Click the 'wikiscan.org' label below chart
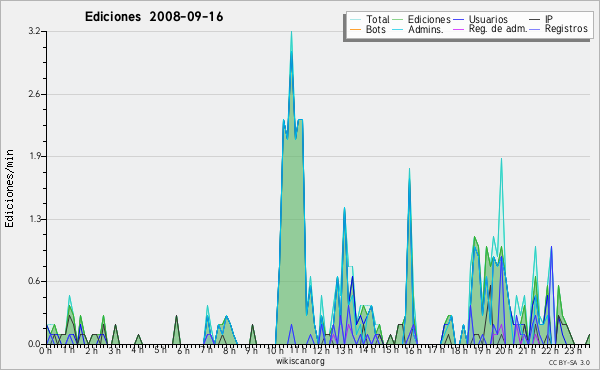Image resolution: width=600 pixels, height=370 pixels. (x=300, y=361)
